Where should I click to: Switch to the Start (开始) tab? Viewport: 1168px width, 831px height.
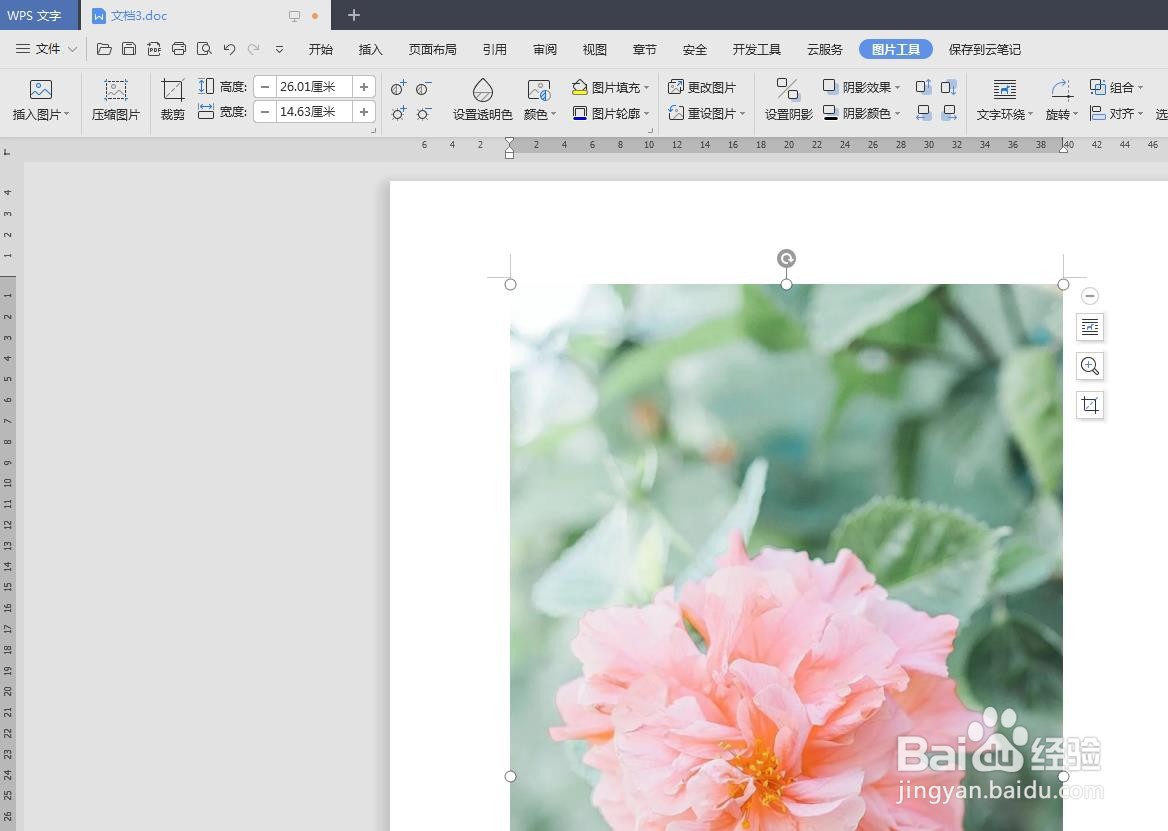tap(321, 49)
